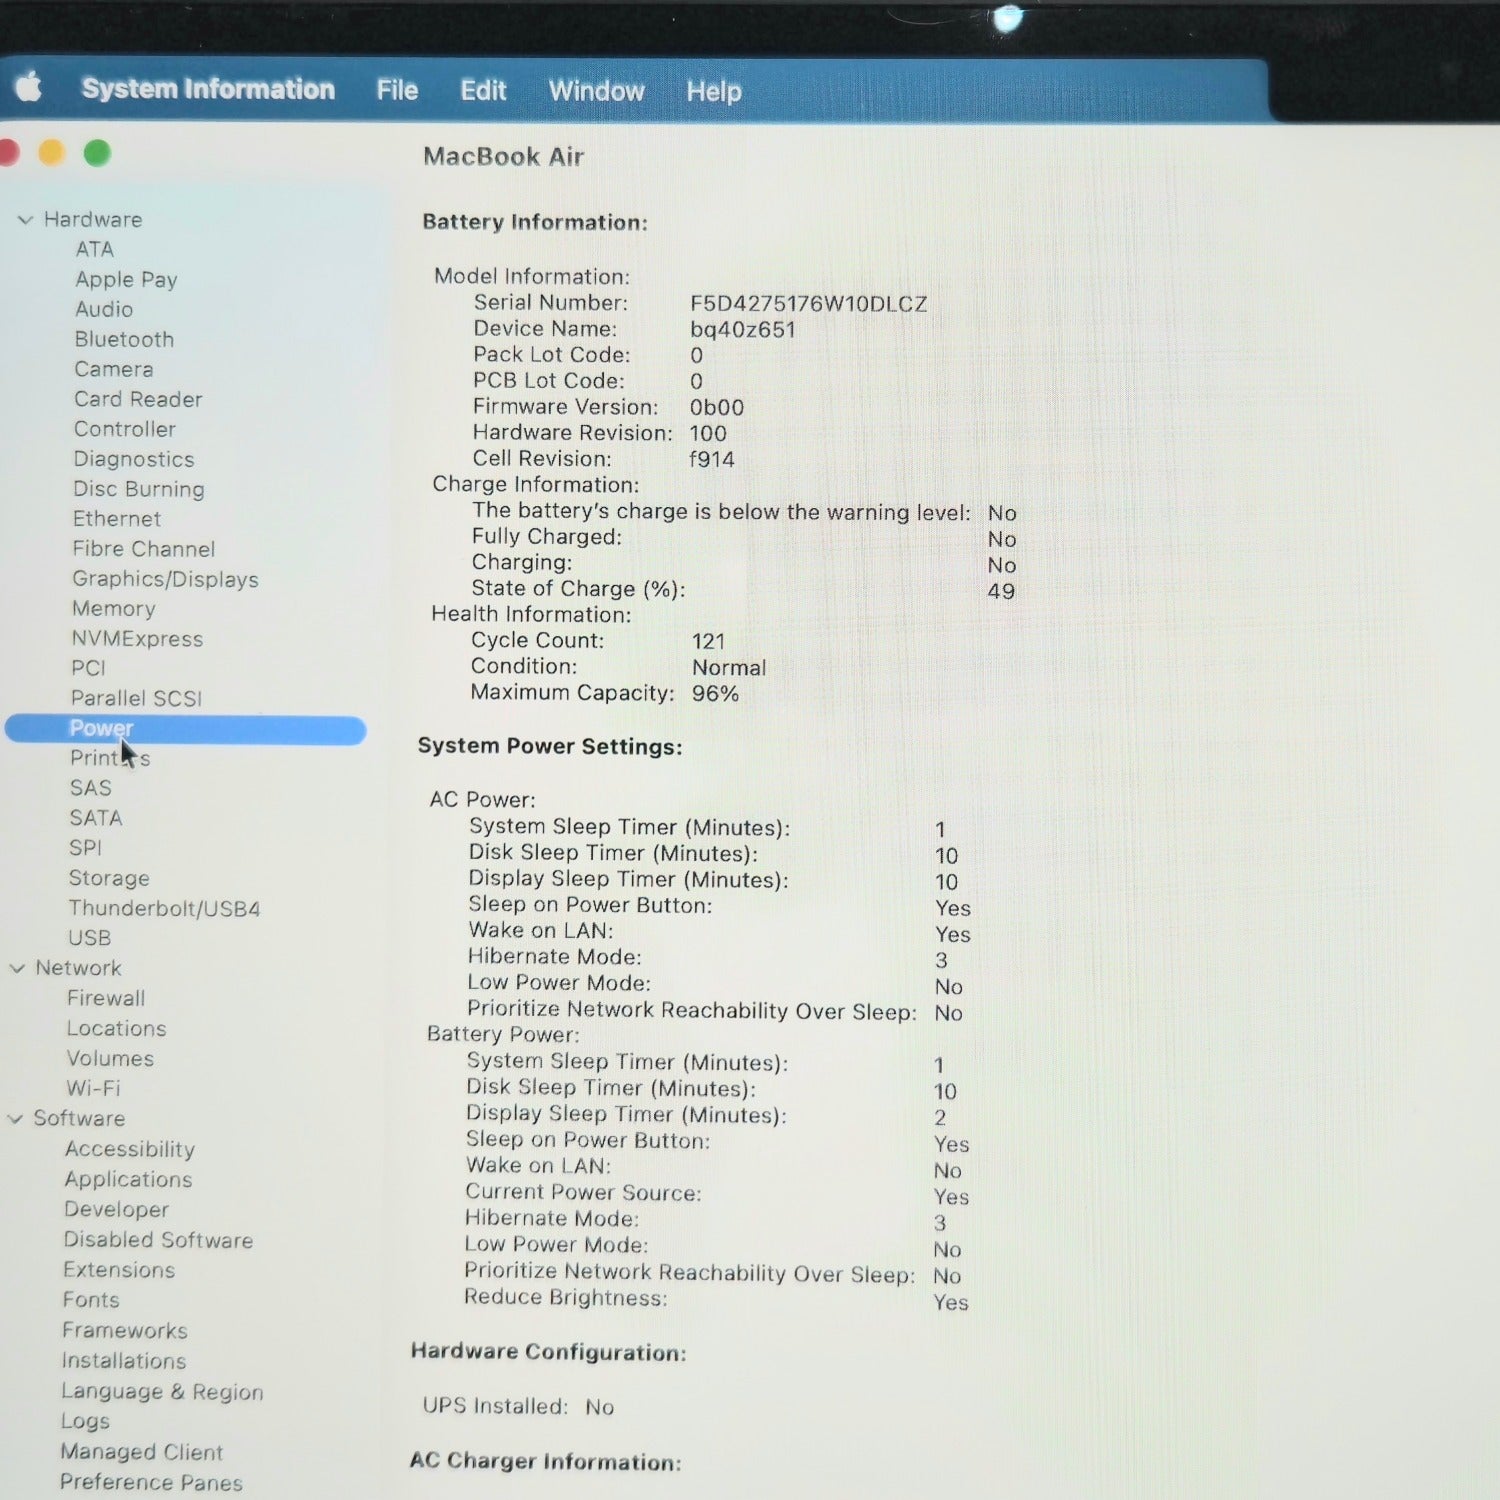Select Developer under Software

116,1209
